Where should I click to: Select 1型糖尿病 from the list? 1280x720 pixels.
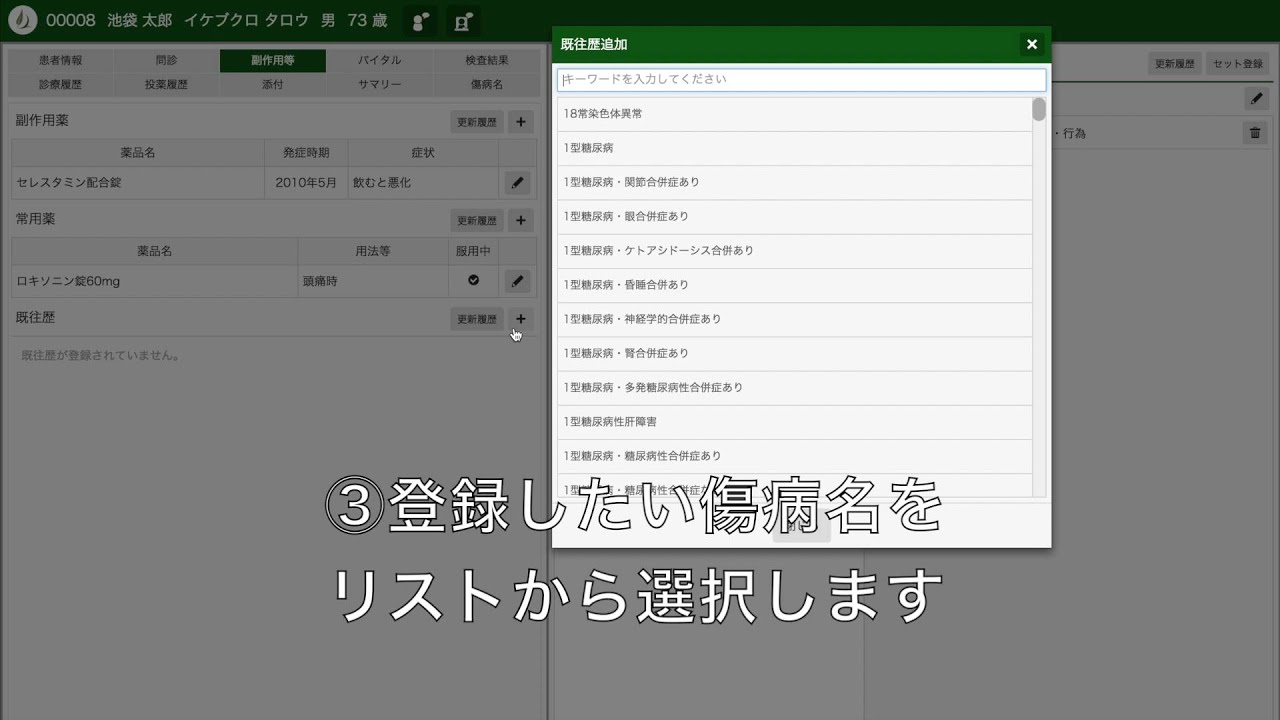click(795, 148)
